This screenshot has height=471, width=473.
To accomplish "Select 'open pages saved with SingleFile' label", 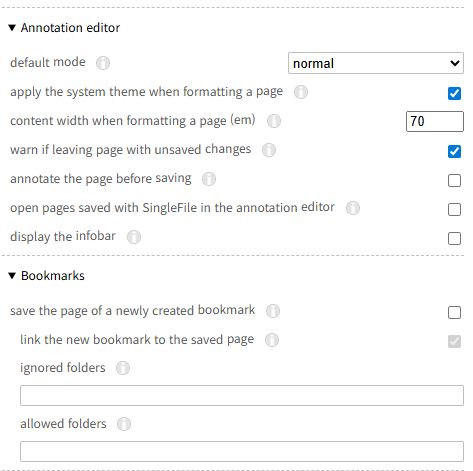I will click(172, 208).
